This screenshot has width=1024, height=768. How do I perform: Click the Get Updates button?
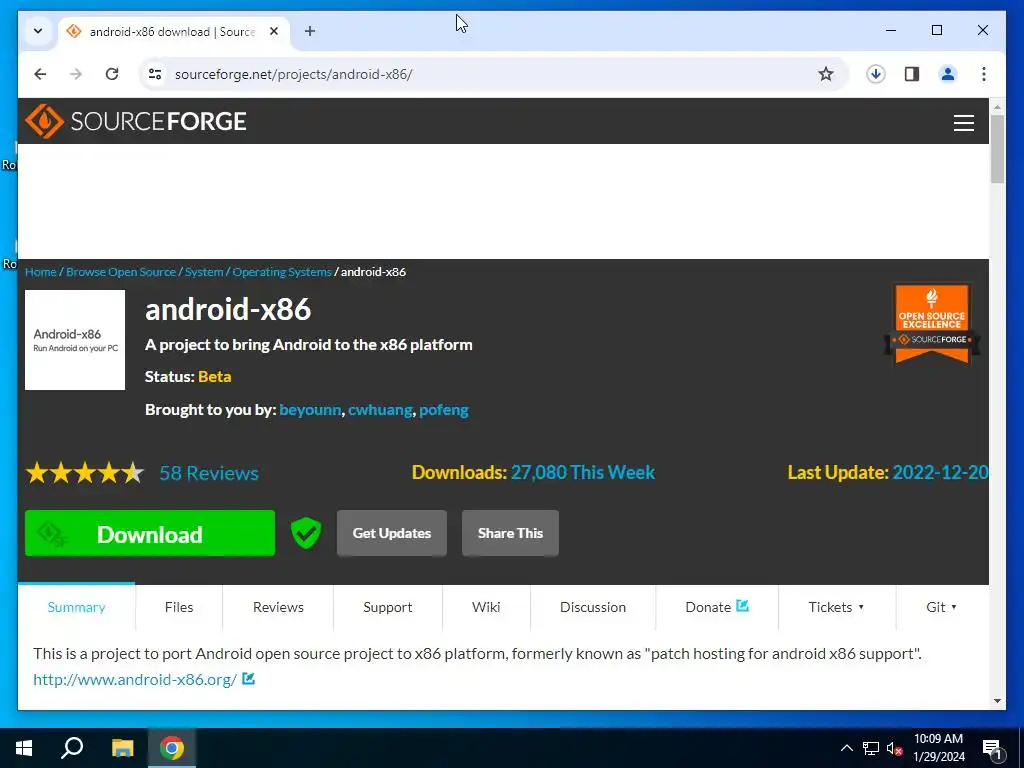[392, 533]
